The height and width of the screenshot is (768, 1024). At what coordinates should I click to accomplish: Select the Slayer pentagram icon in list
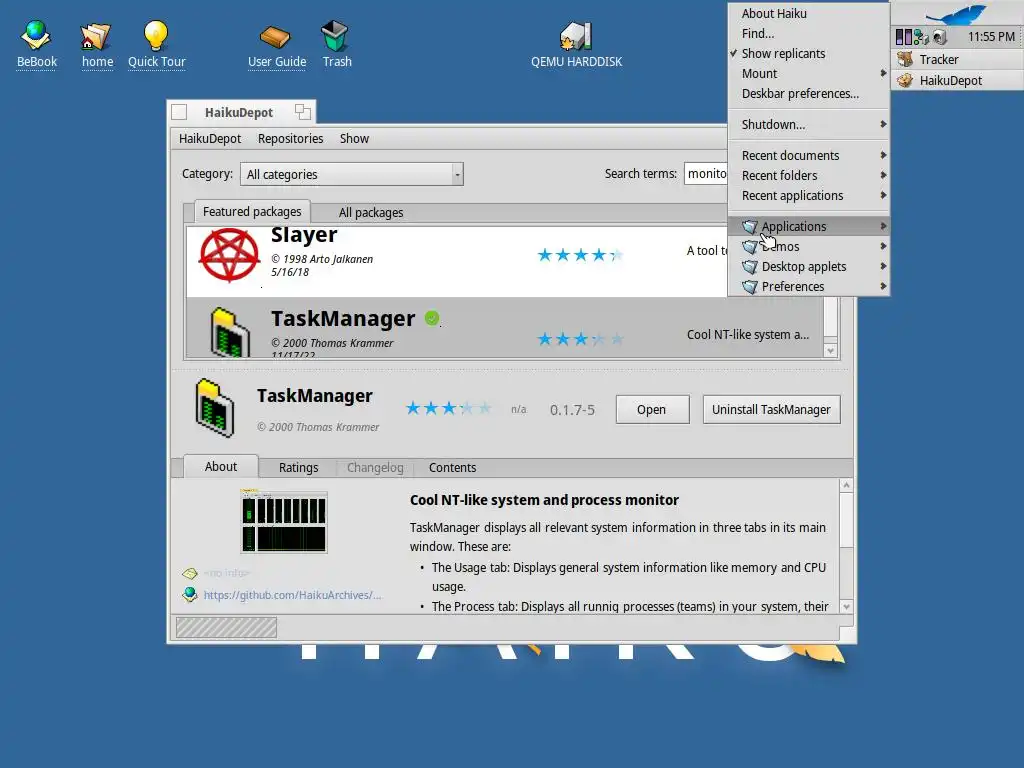tap(229, 255)
